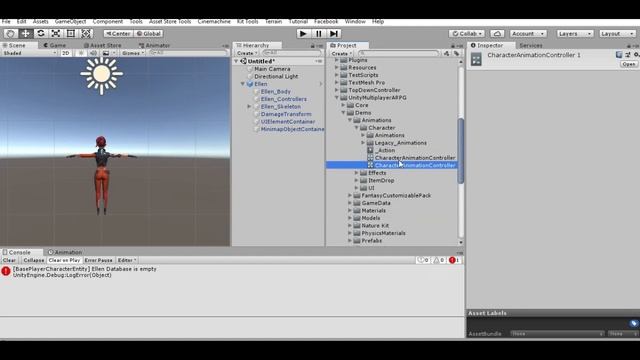Select Directional Light in Hierarchy

(x=276, y=76)
